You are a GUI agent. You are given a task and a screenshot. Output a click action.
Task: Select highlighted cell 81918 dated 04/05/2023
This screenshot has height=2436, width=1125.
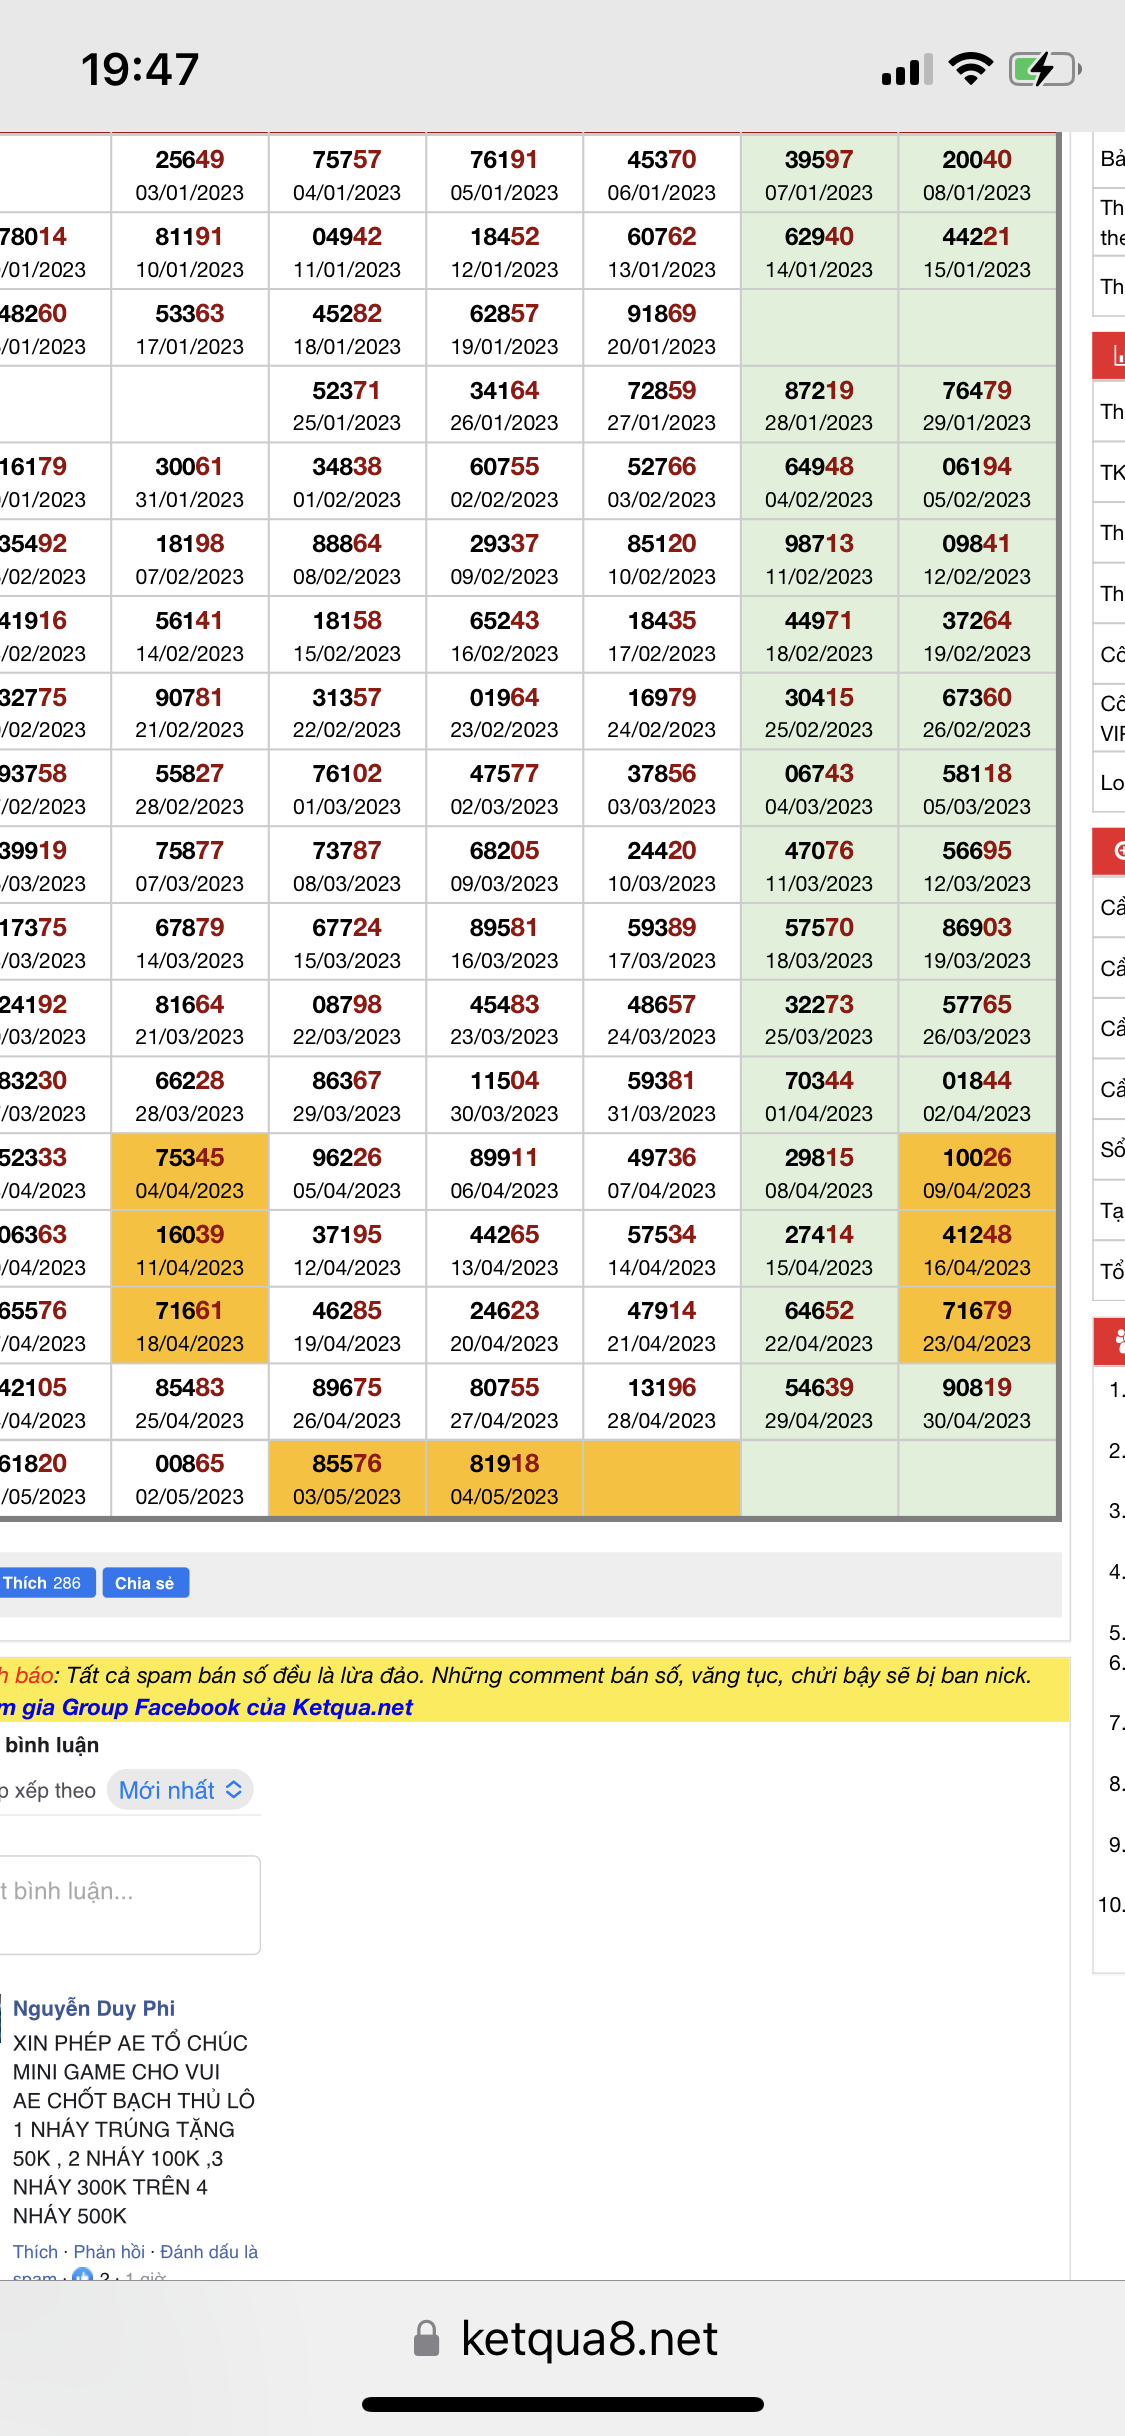click(x=504, y=1478)
